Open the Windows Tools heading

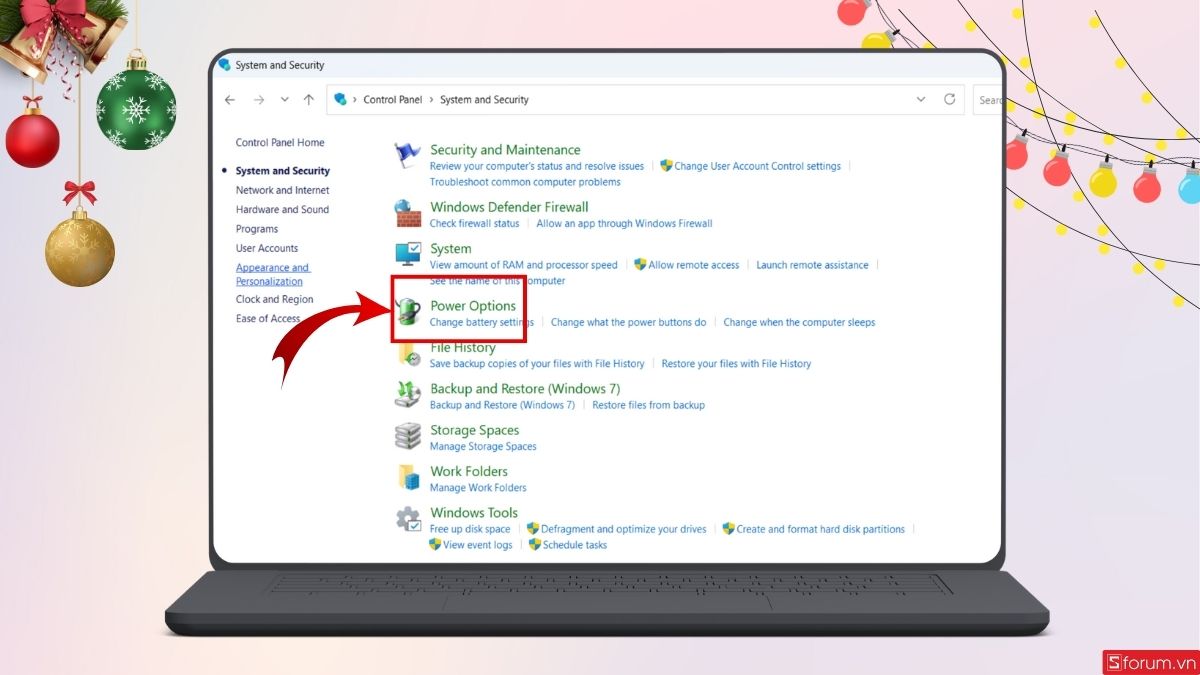click(474, 513)
